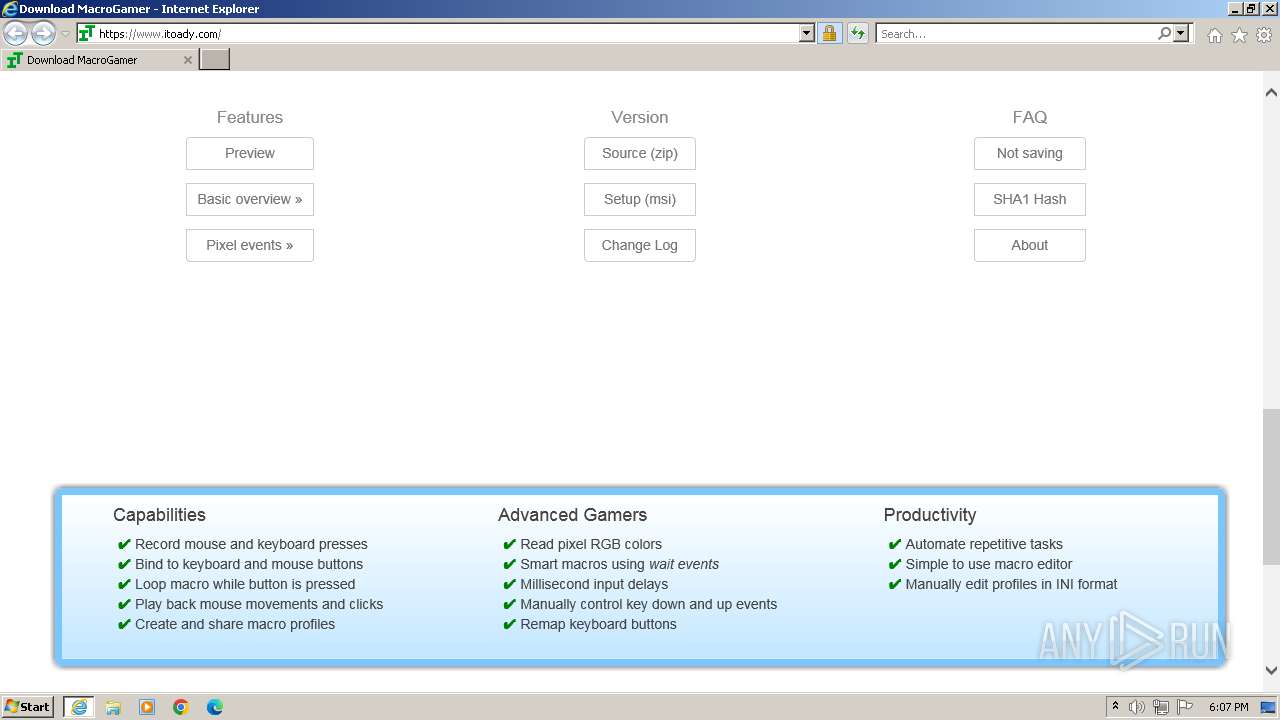
Task: Click 'Manually edit profiles in INI format'
Action: click(1011, 584)
